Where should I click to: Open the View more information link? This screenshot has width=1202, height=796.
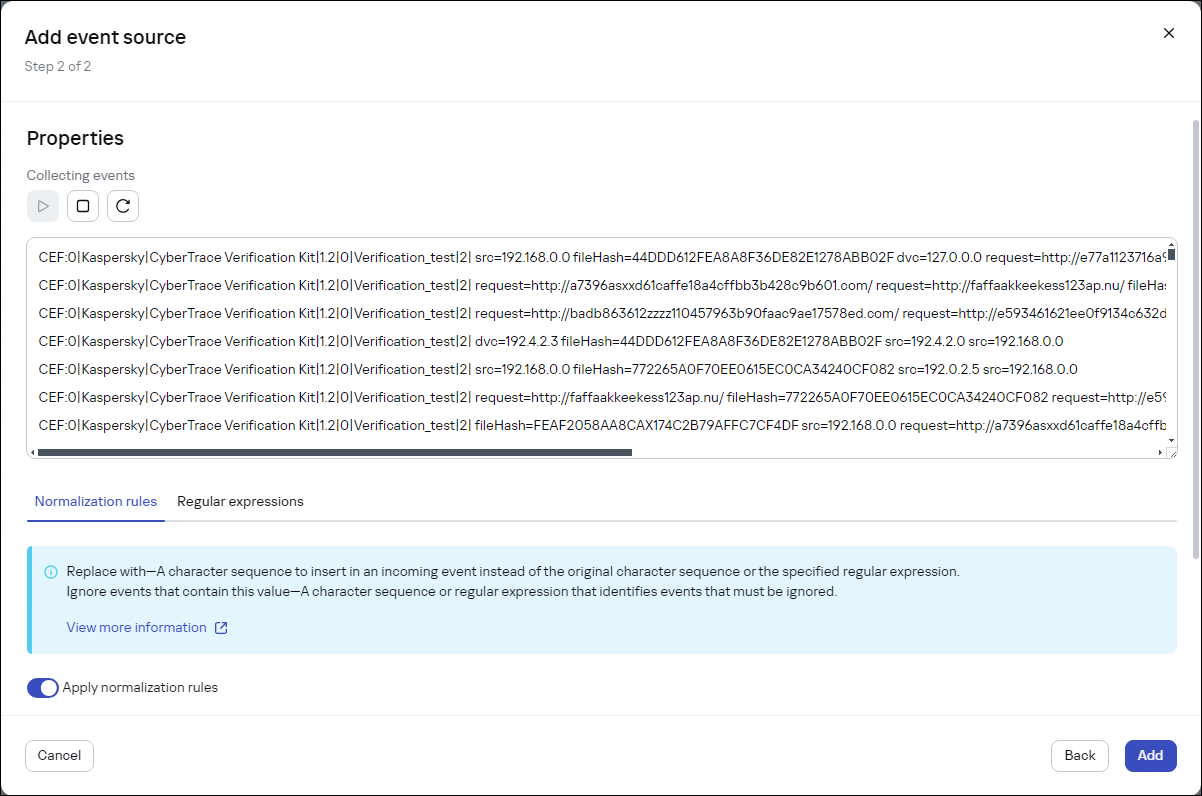point(137,627)
